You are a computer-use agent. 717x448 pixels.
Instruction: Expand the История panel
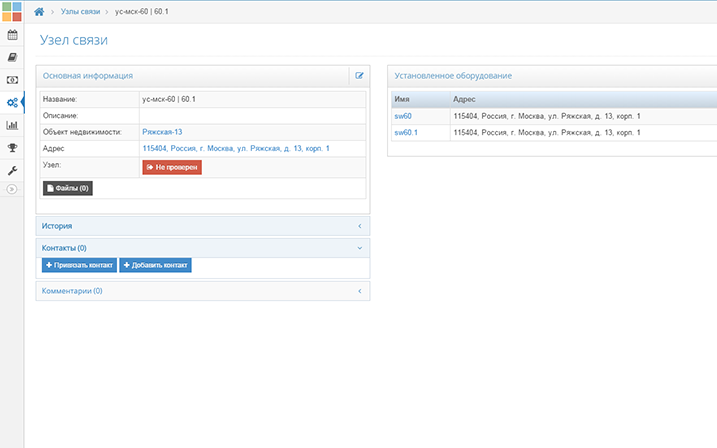coord(203,226)
